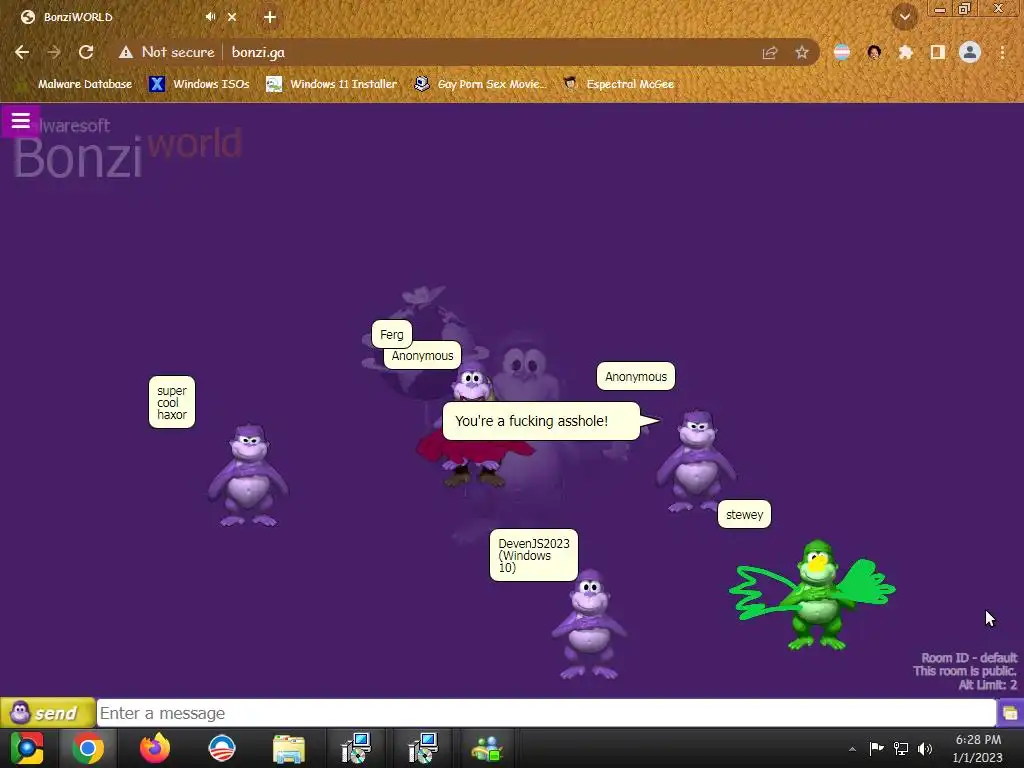Open File Explorer from the taskbar
1024x768 pixels.
[x=289, y=749]
